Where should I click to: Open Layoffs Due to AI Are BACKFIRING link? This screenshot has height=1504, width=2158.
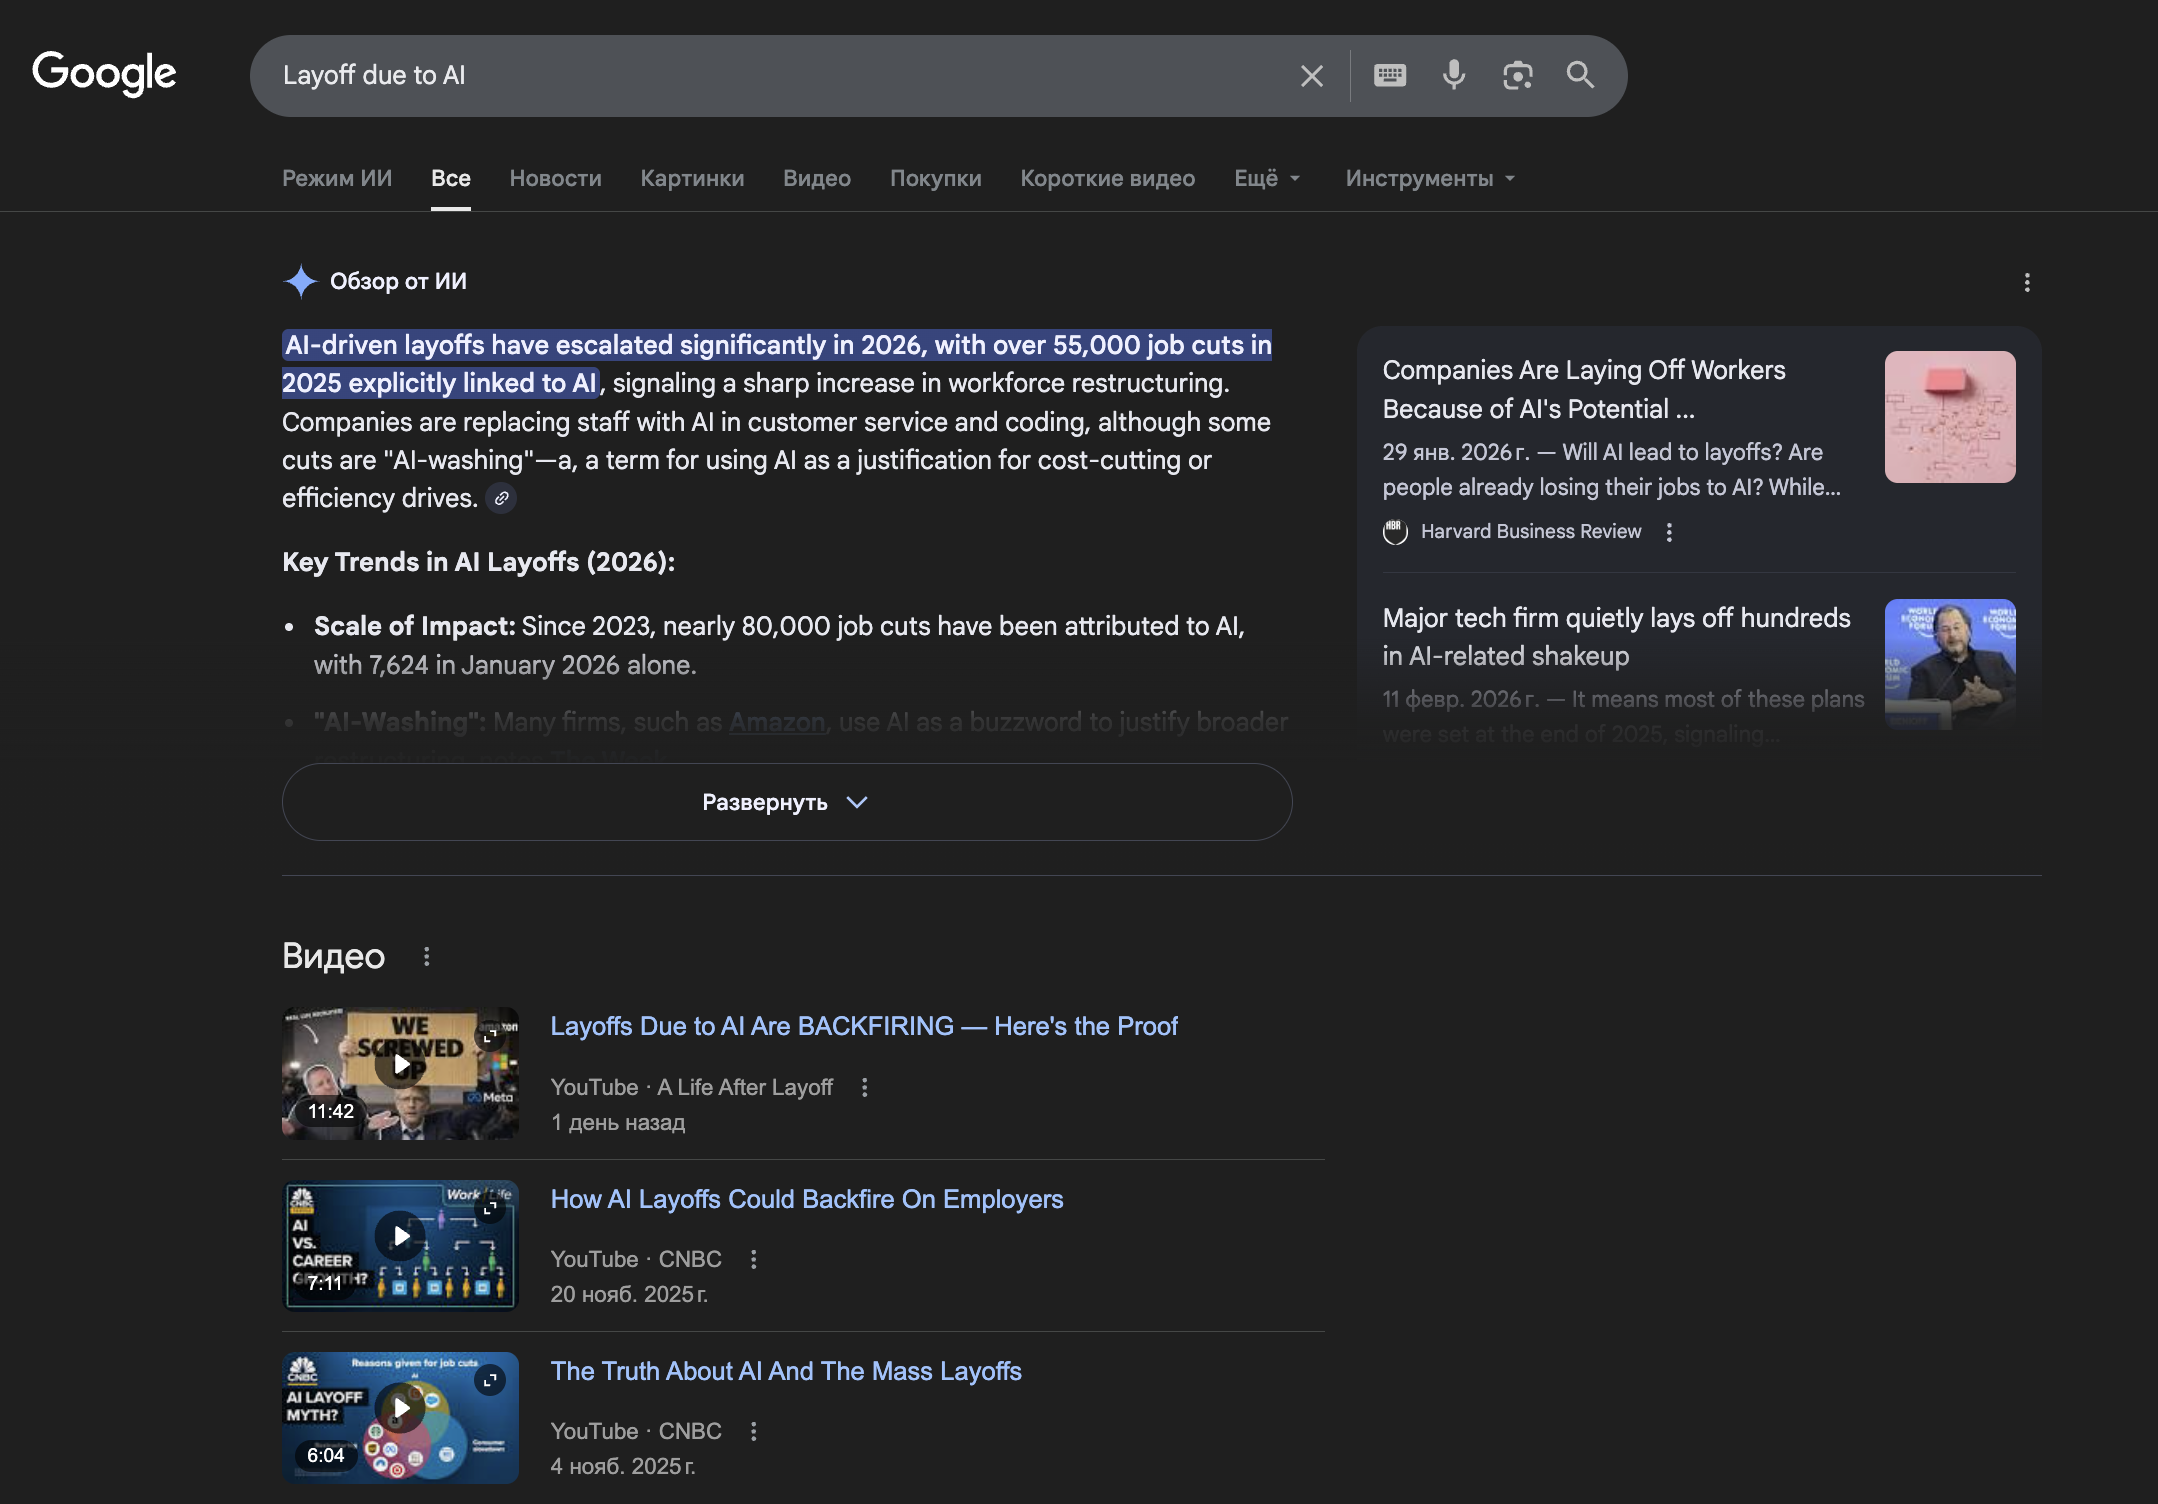863,1026
